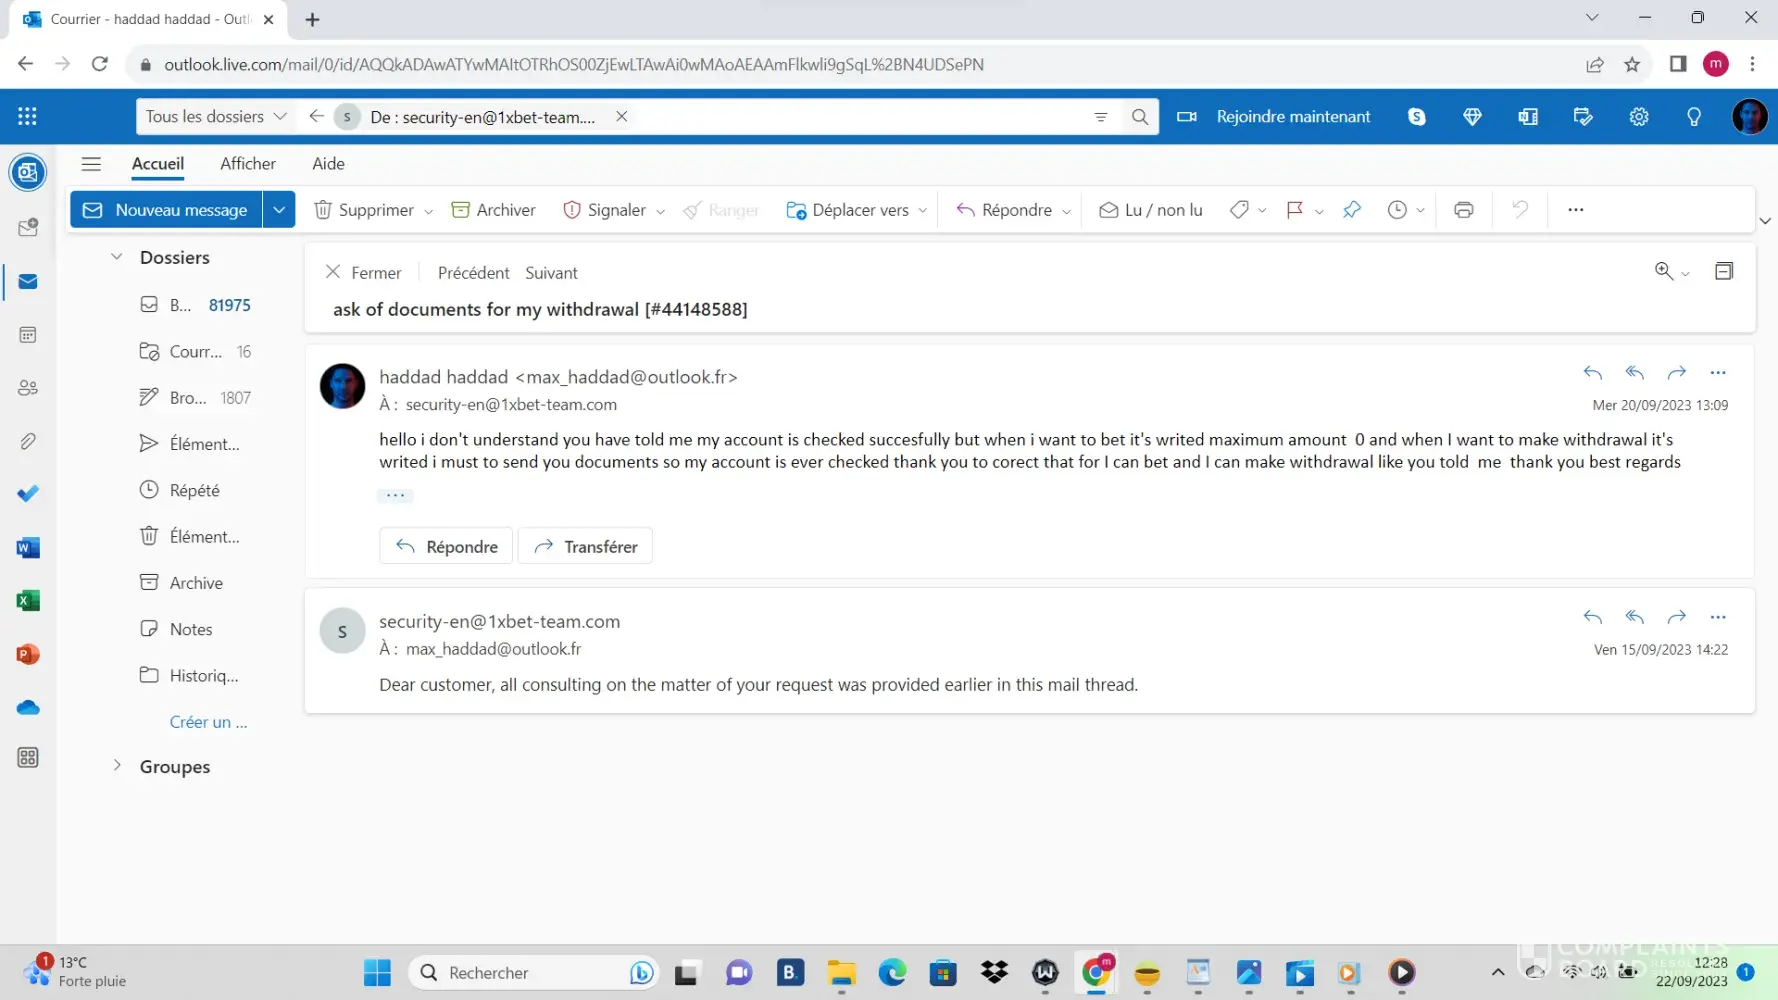The image size is (1778, 1000).
Task: Toggle Lu / non lu read status
Action: click(x=1151, y=210)
